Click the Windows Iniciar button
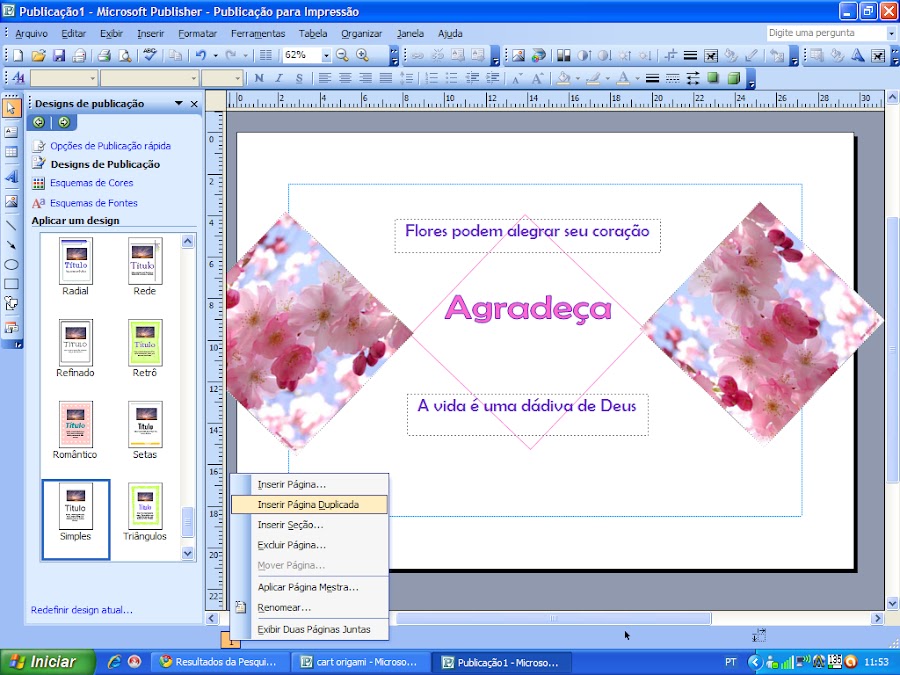 coord(48,662)
